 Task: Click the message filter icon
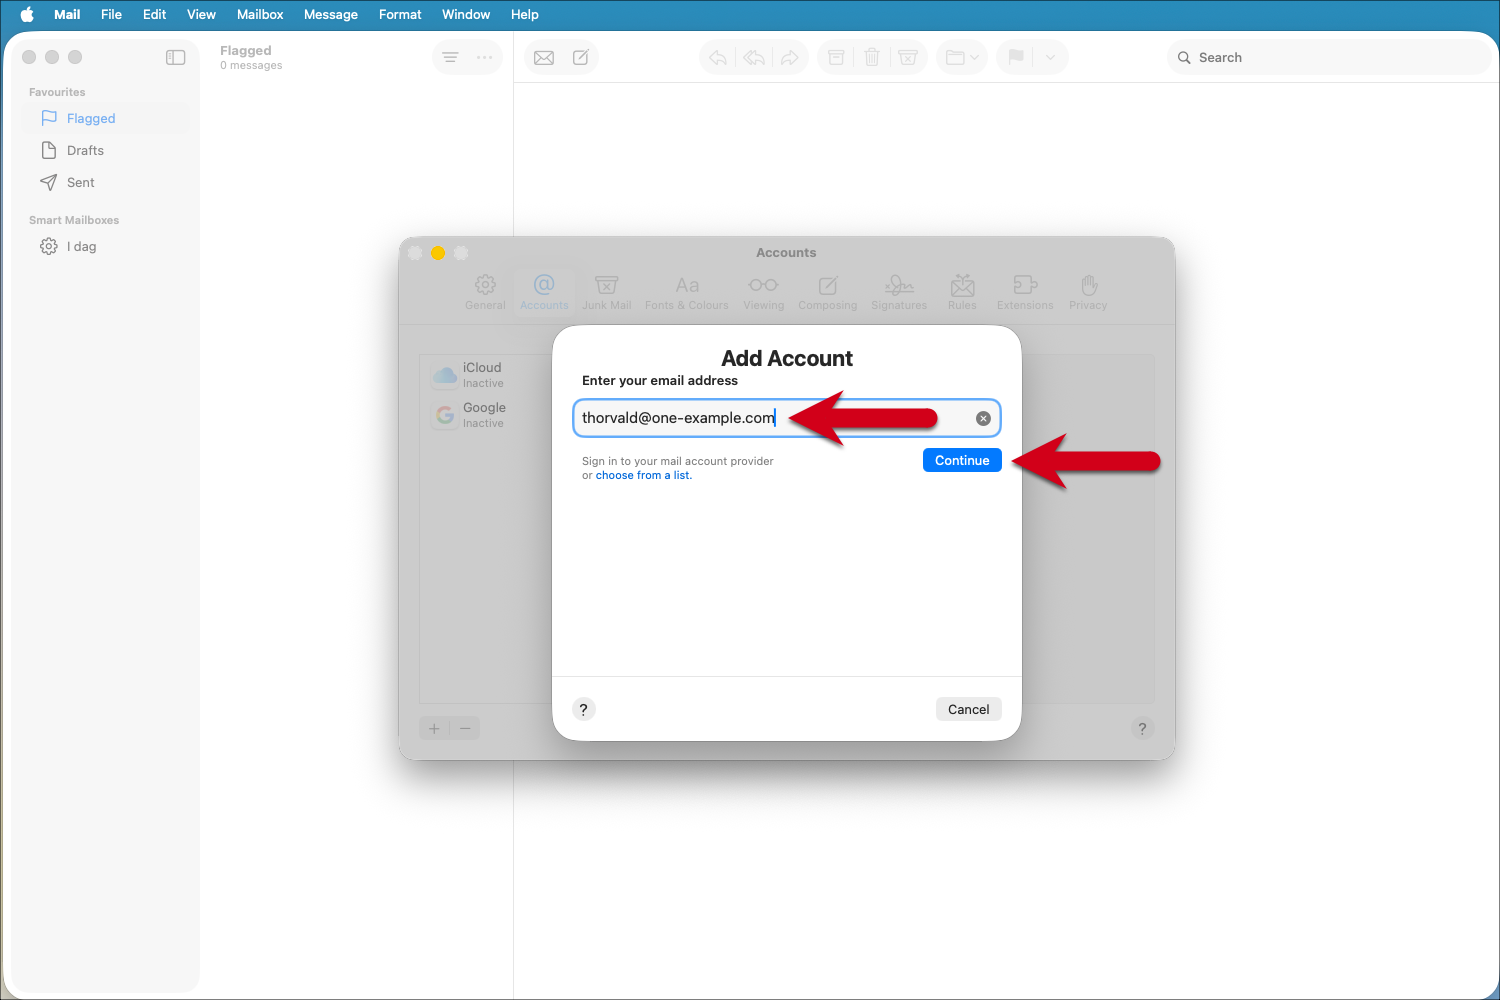point(450,57)
